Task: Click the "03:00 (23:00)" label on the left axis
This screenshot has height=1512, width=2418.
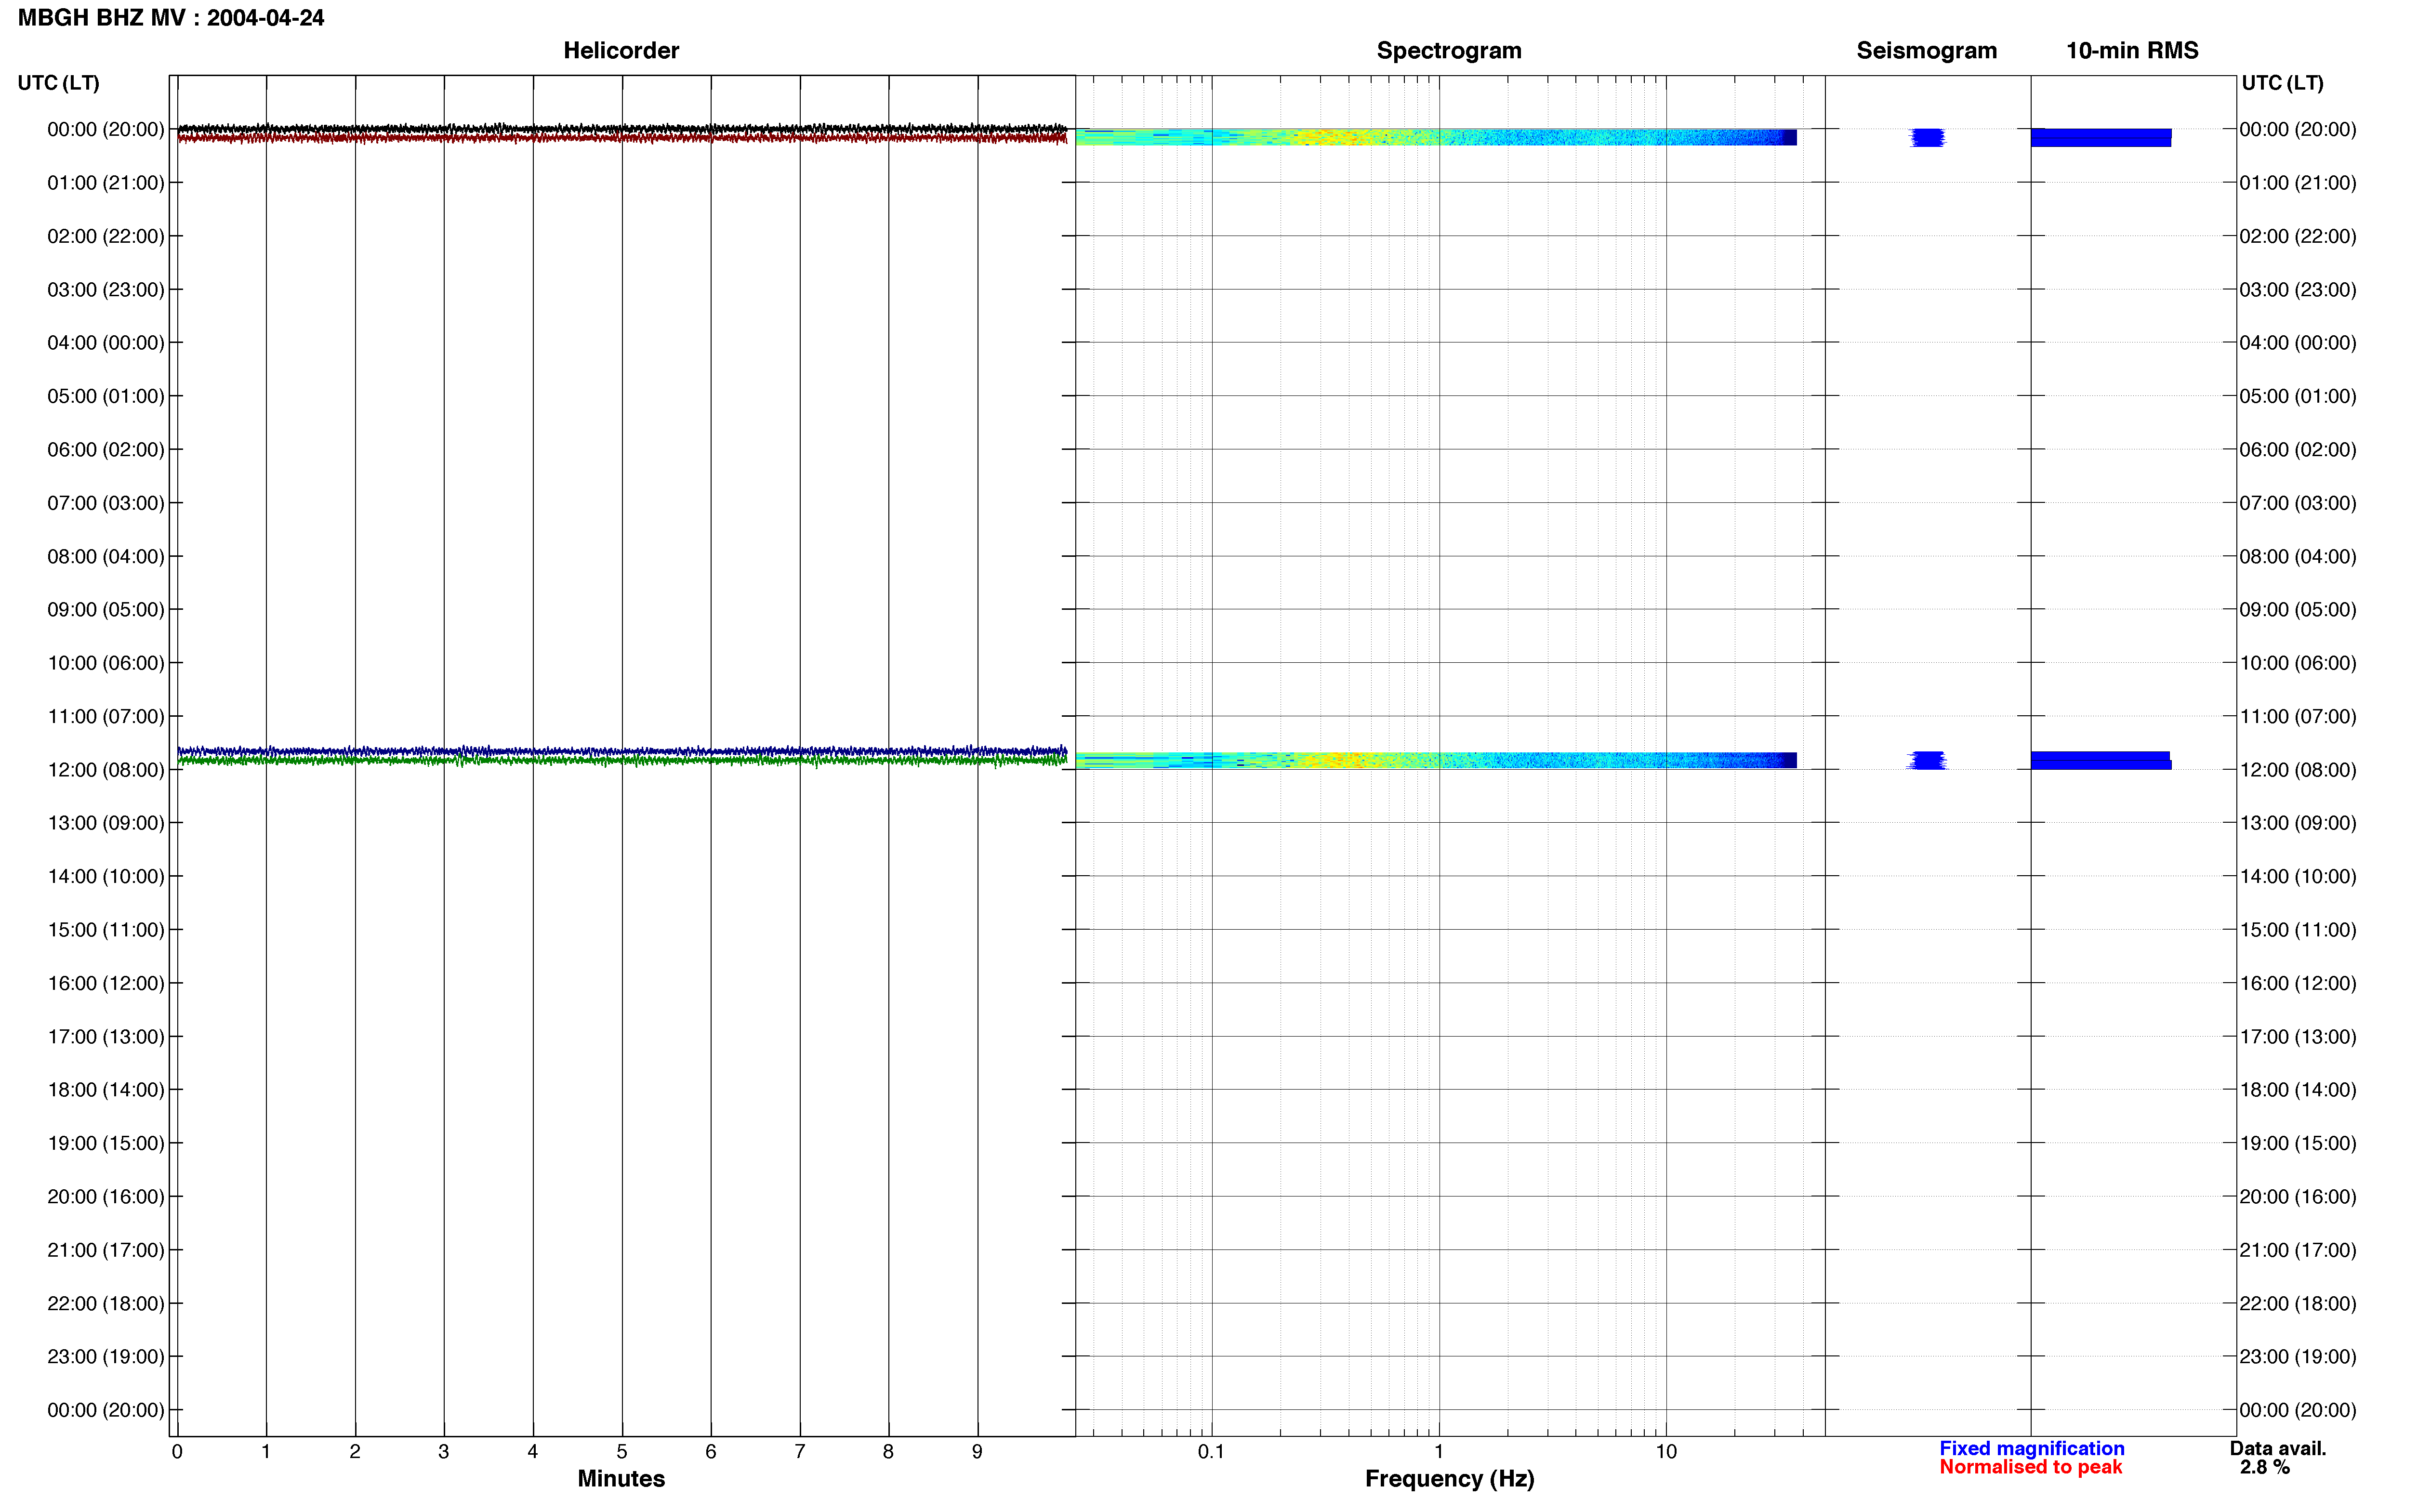Action: coord(106,290)
